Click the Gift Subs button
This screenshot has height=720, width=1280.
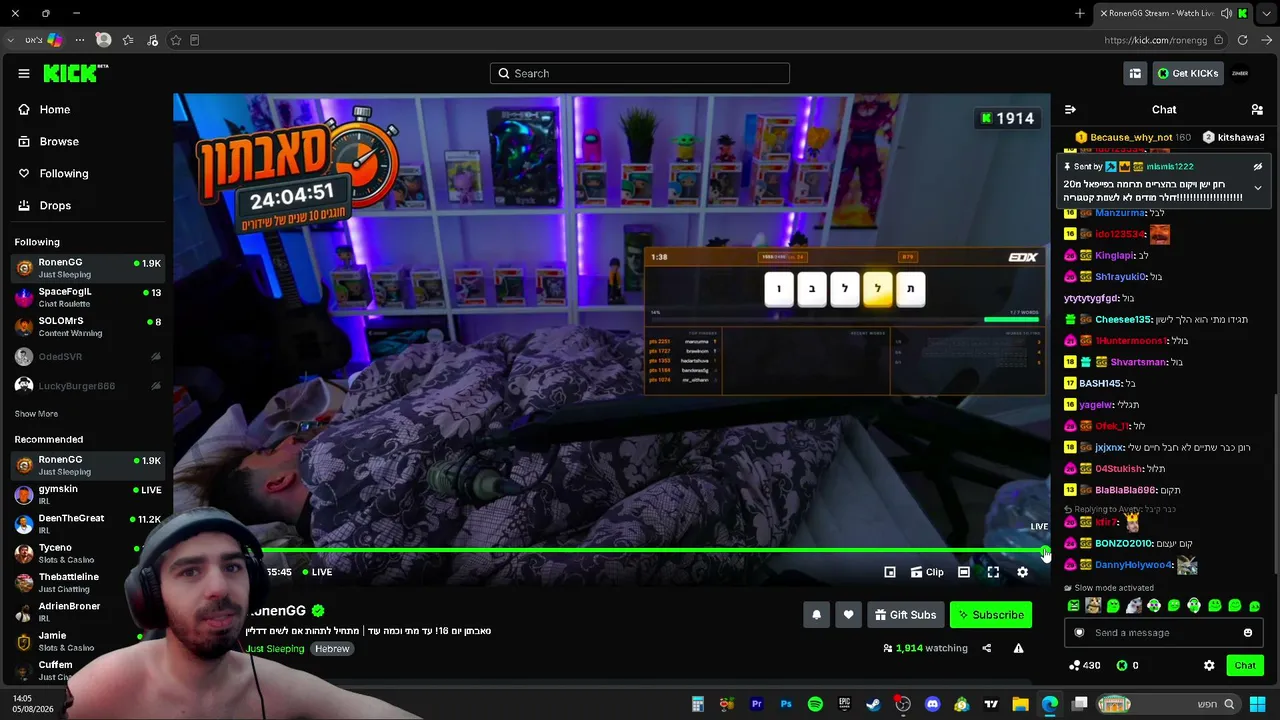905,615
